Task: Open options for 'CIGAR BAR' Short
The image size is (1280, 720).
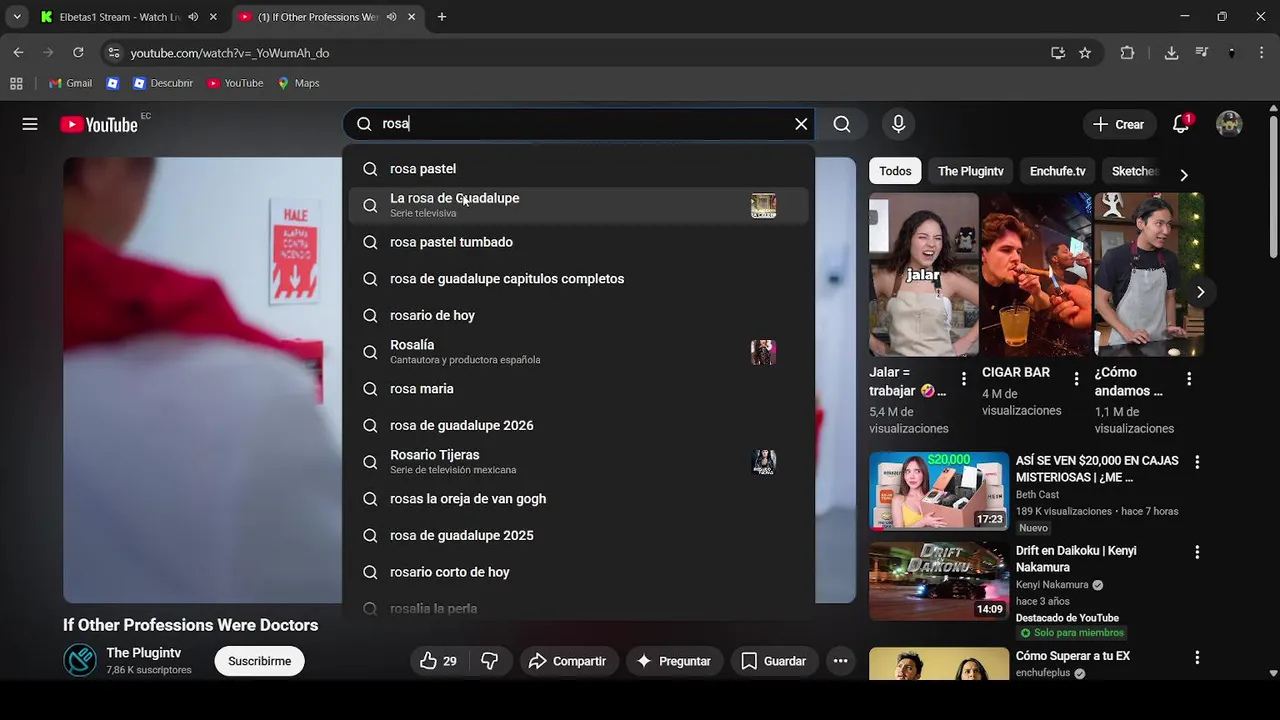Action: 1076,379
